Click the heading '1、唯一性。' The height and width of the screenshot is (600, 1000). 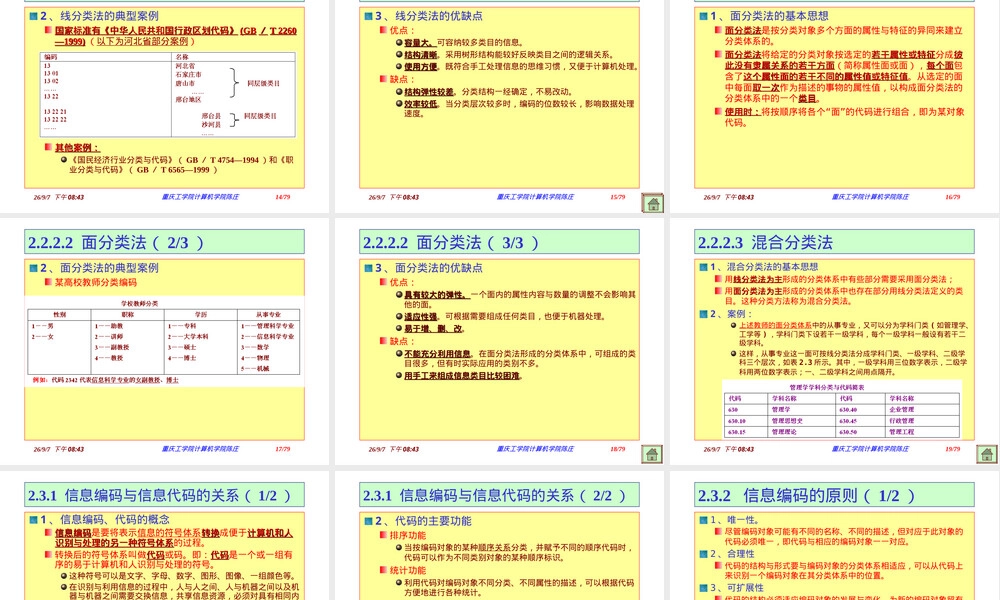pyautogui.click(x=734, y=520)
